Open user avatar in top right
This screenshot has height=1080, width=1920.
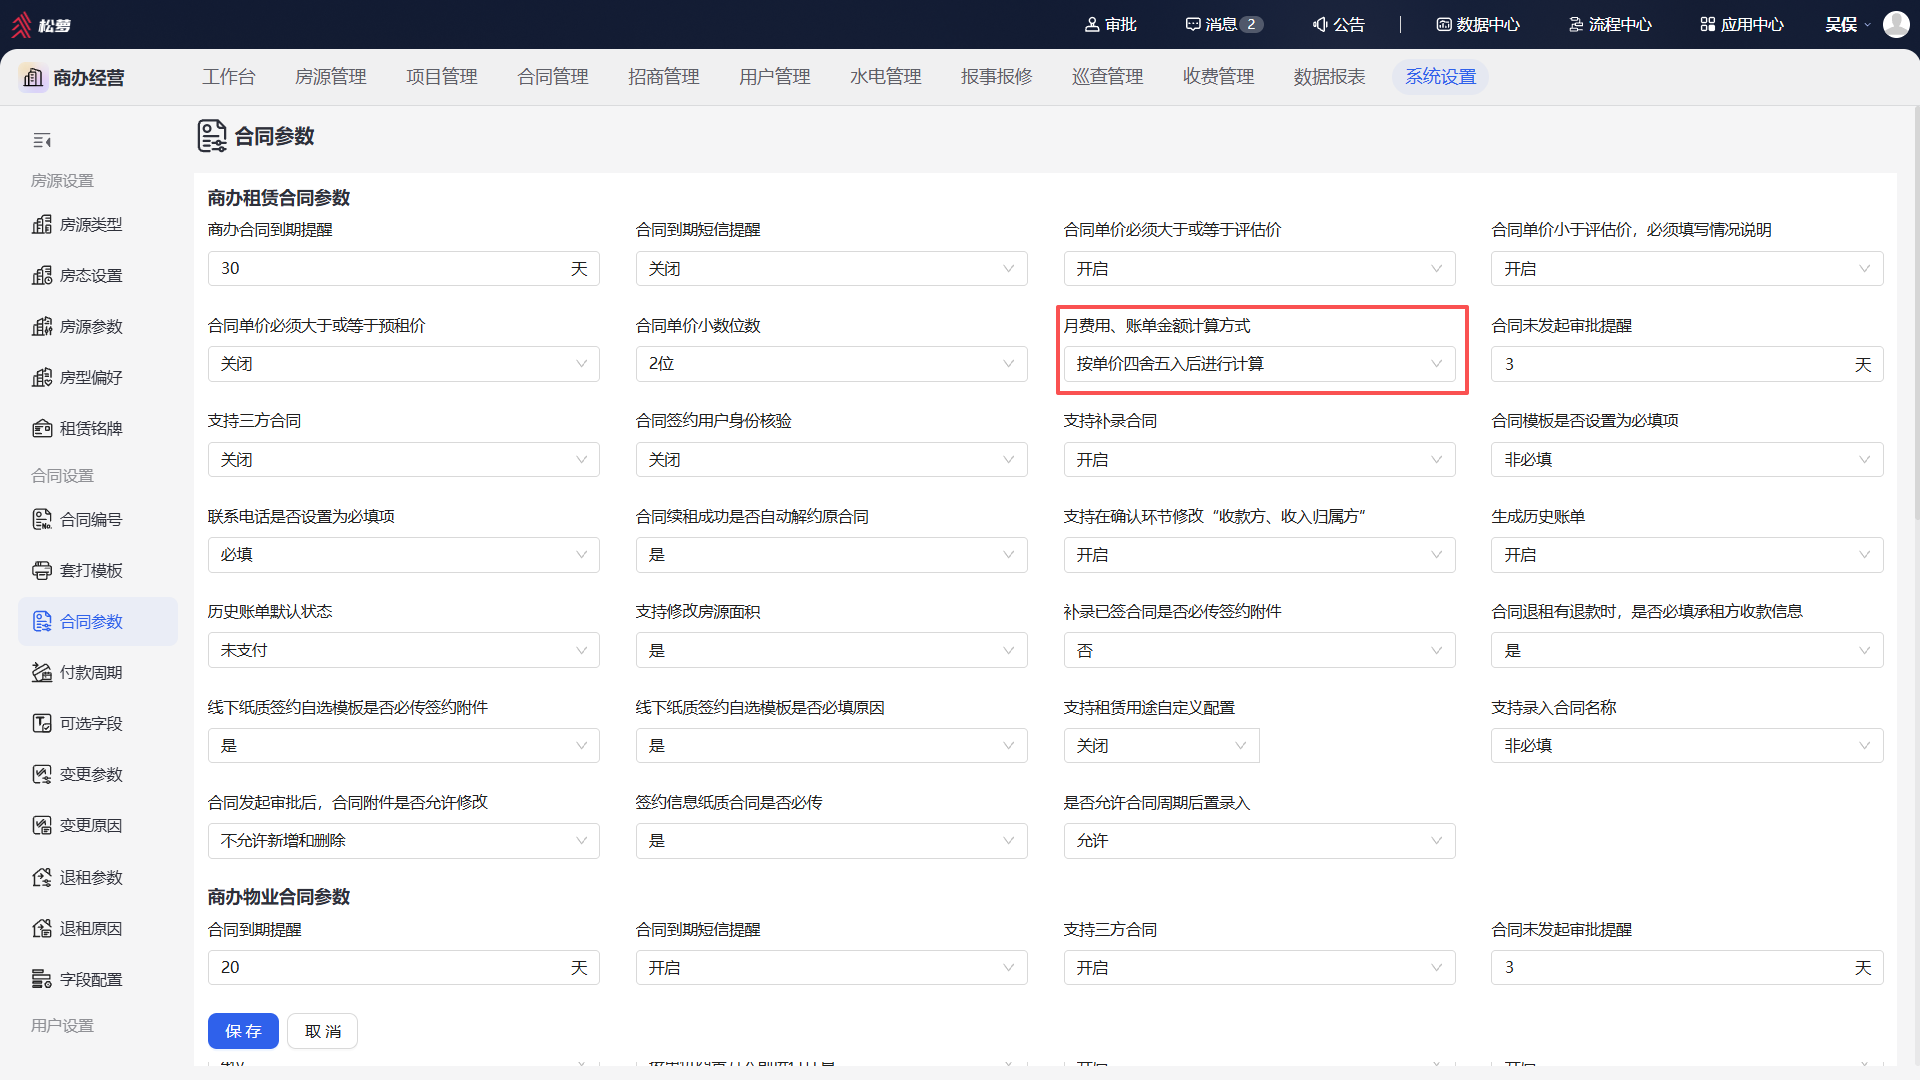coord(1896,24)
